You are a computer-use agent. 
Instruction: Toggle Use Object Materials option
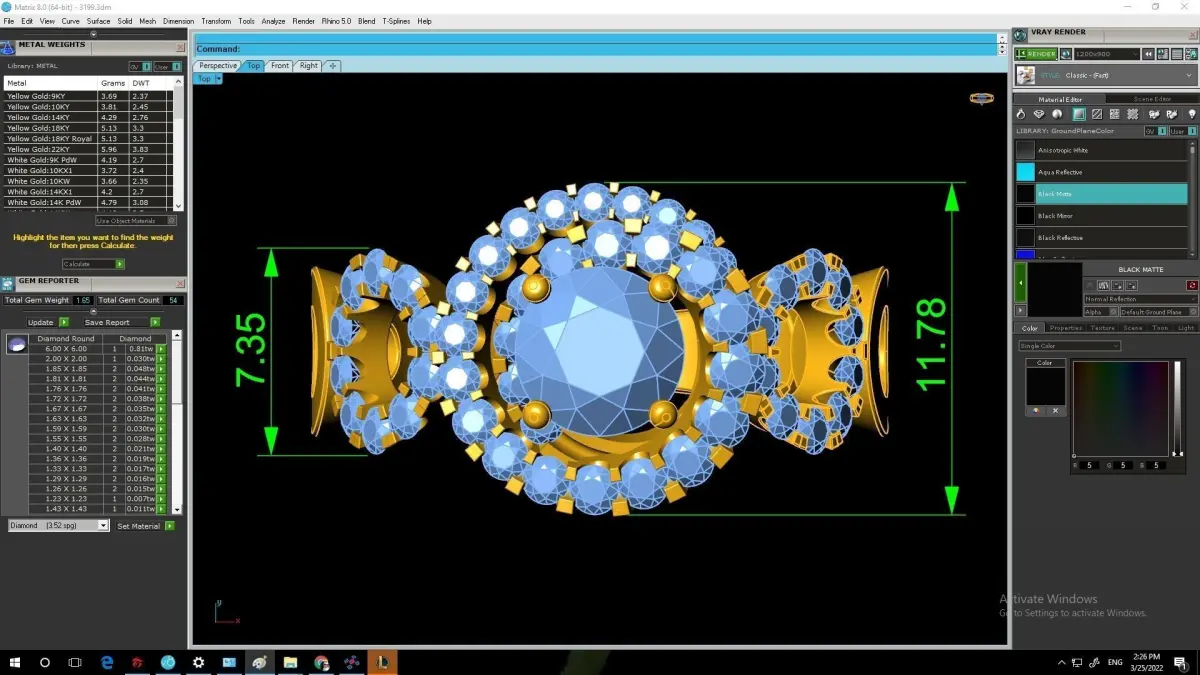coord(137,221)
